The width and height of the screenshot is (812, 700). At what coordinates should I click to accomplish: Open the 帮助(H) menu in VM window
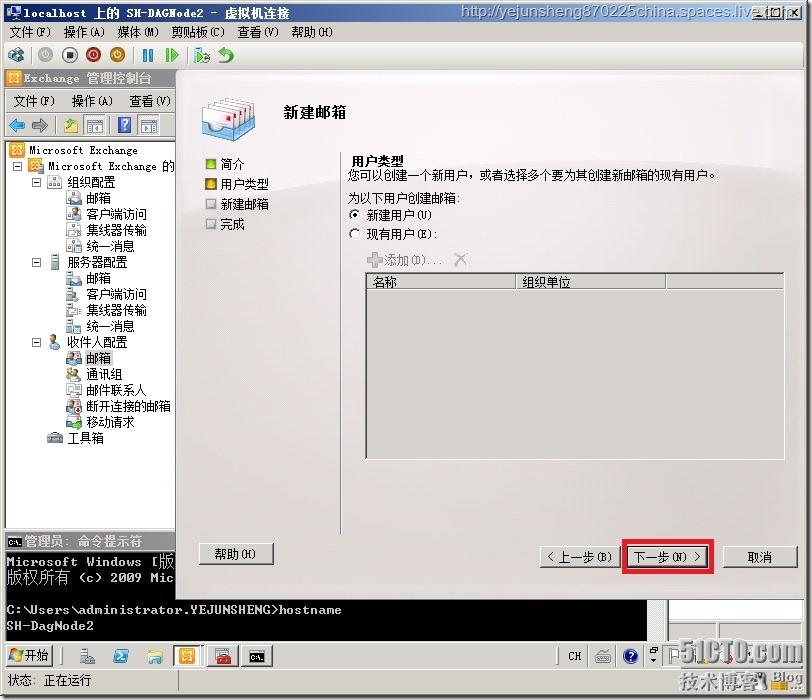[312, 32]
